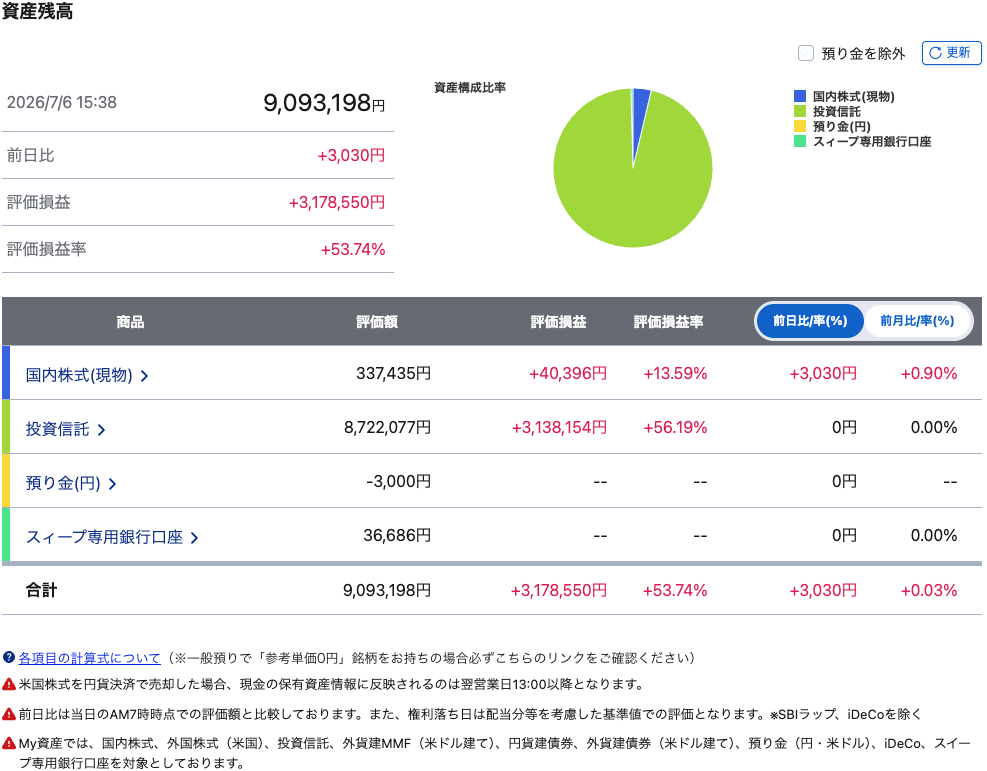Click the question mark help icon
This screenshot has width=987, height=771.
(x=9, y=658)
